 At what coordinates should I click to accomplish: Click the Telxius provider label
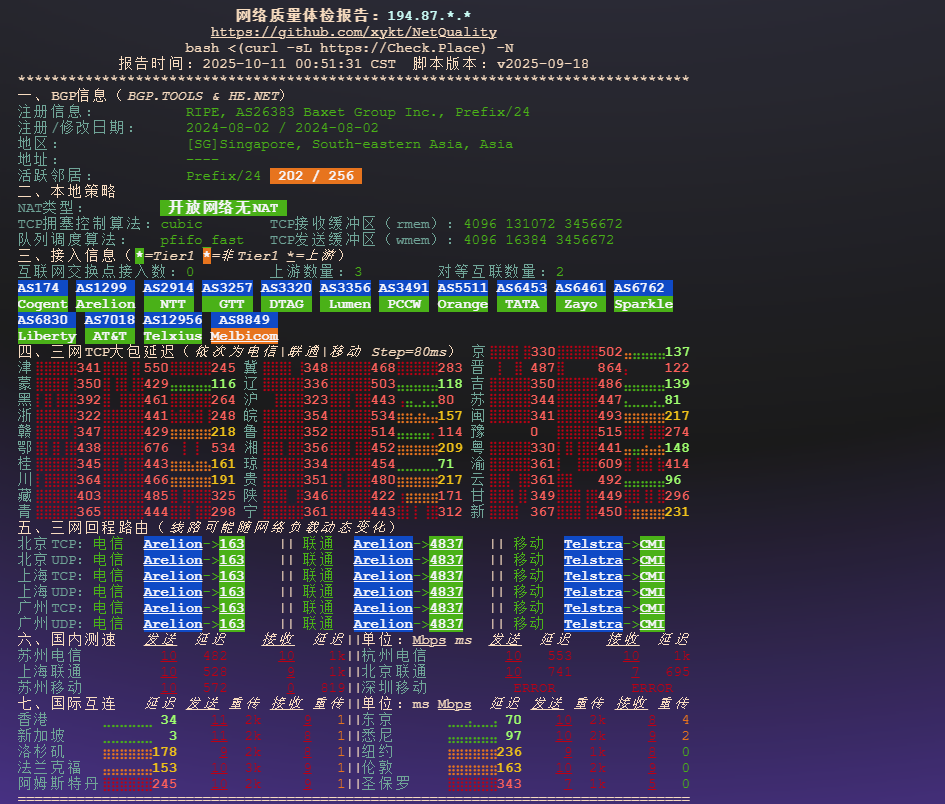(172, 336)
